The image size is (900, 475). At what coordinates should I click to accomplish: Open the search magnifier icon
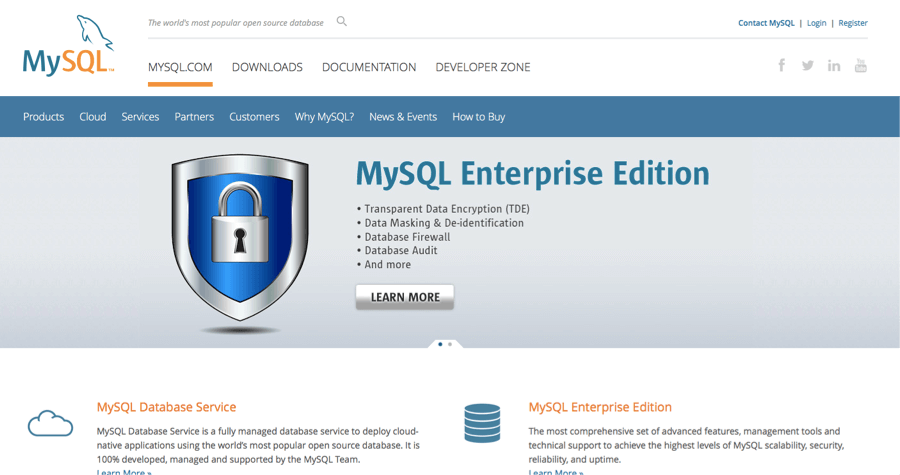342,22
